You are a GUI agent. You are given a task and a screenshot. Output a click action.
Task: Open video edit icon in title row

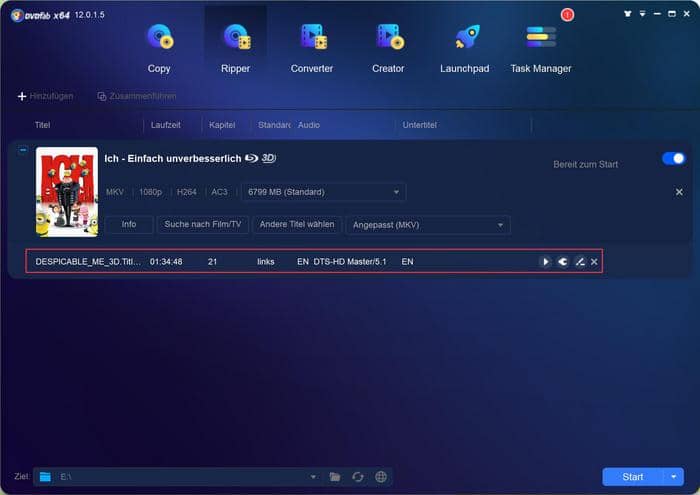579,262
